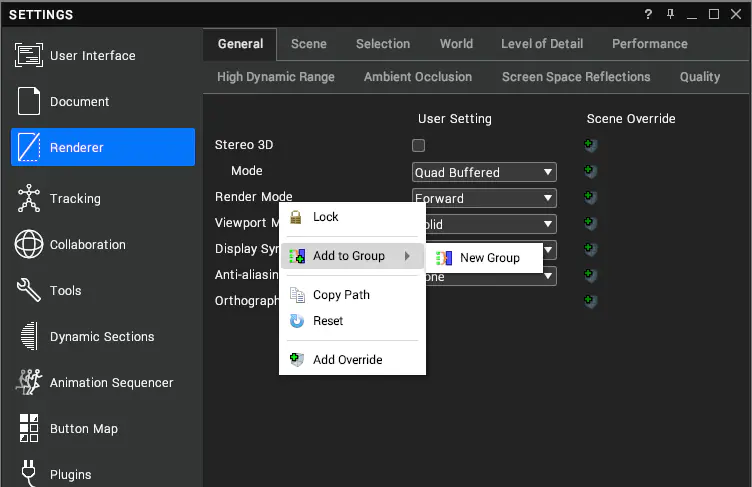
Task: Expand the Add to Group submenu
Action: click(x=352, y=256)
